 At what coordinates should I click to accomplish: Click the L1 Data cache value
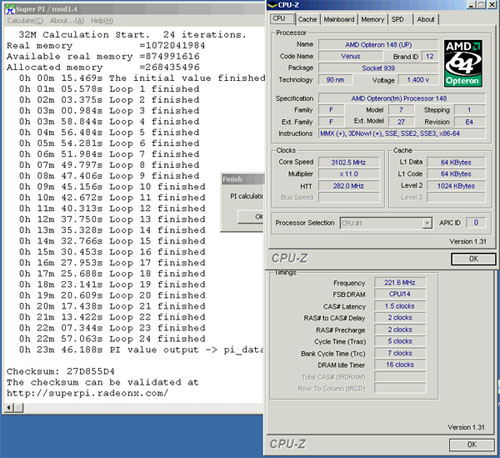456,162
